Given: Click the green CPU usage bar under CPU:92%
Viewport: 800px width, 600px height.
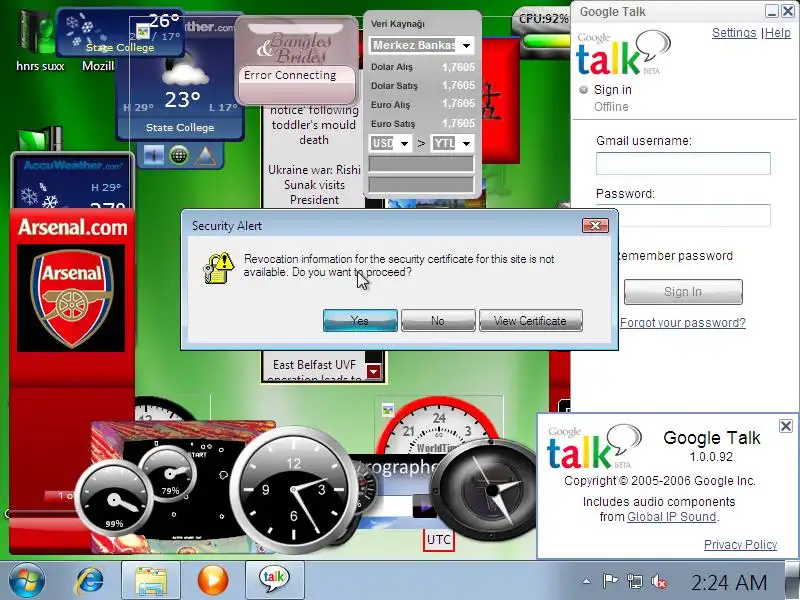Looking at the screenshot, I should (x=545, y=41).
